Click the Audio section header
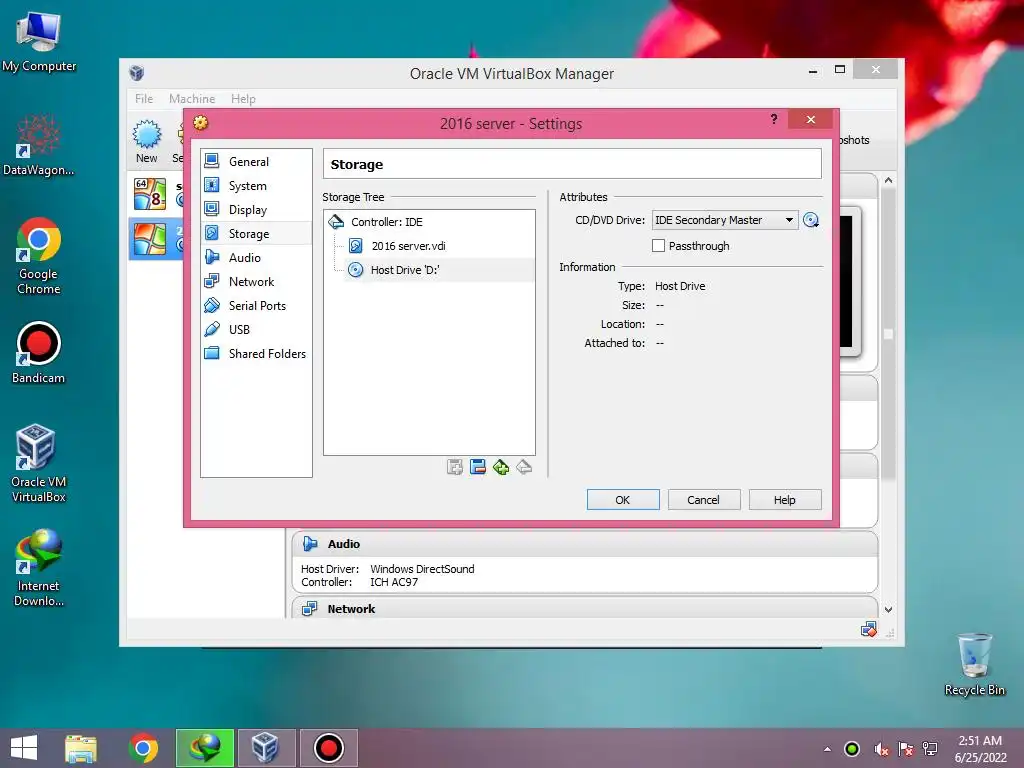The width and height of the screenshot is (1024, 768). tap(584, 544)
